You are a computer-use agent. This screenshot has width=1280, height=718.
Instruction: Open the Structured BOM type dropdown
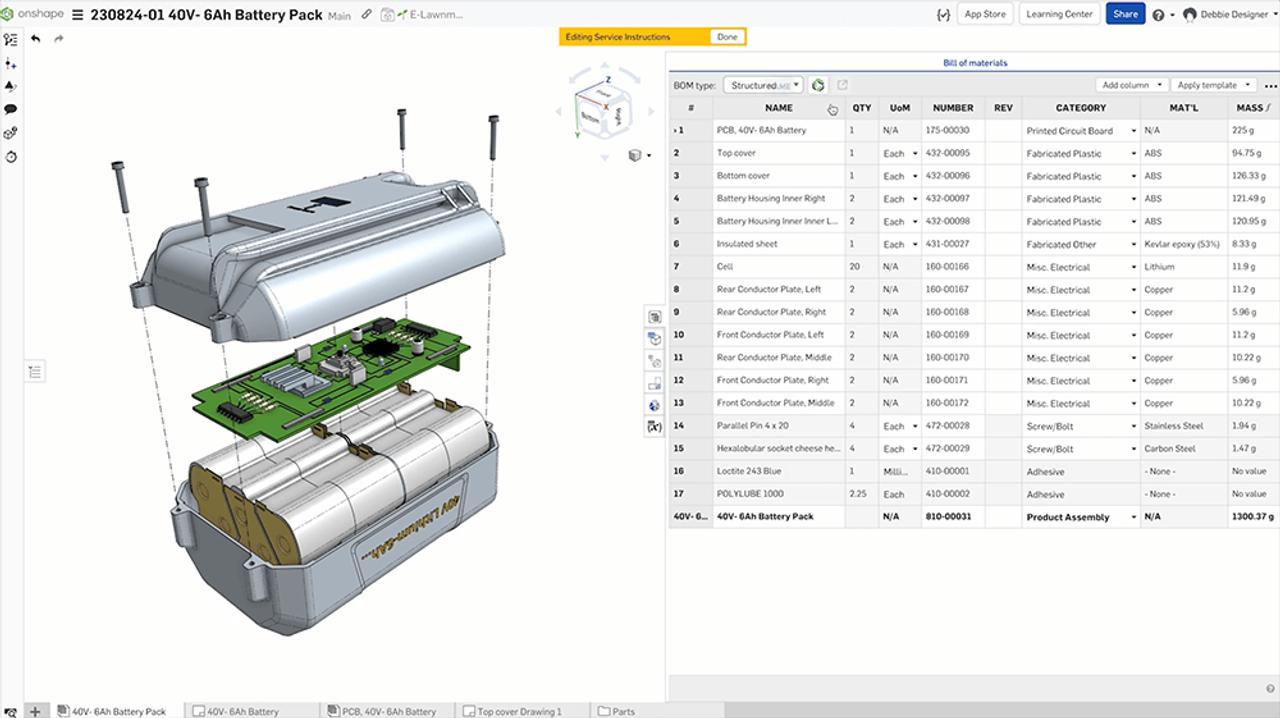(x=763, y=85)
